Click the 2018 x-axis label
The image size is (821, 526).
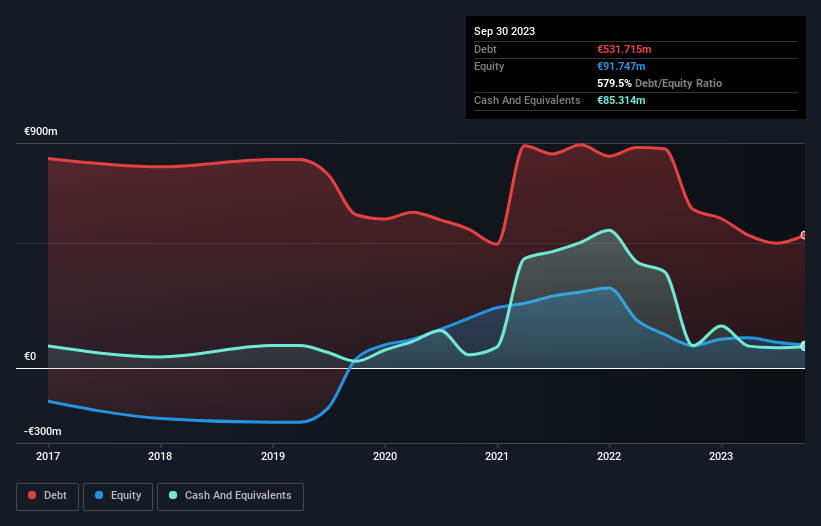pyautogui.click(x=160, y=456)
